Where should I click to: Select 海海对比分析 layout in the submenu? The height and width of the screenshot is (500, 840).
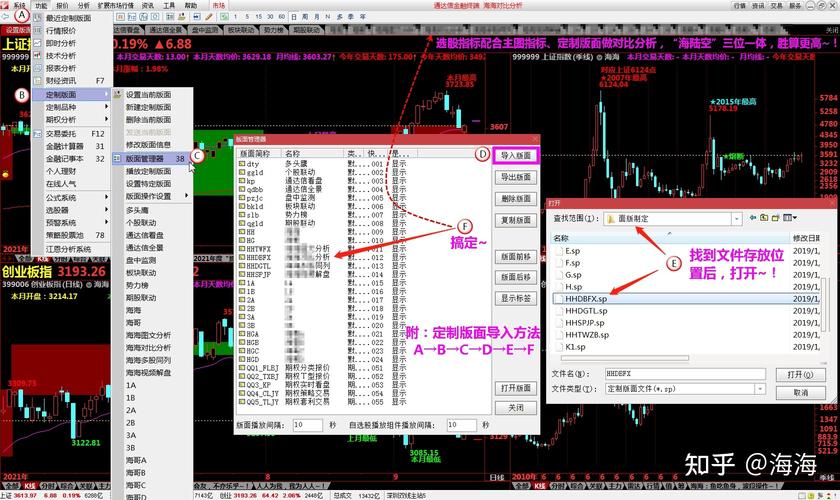[152, 348]
